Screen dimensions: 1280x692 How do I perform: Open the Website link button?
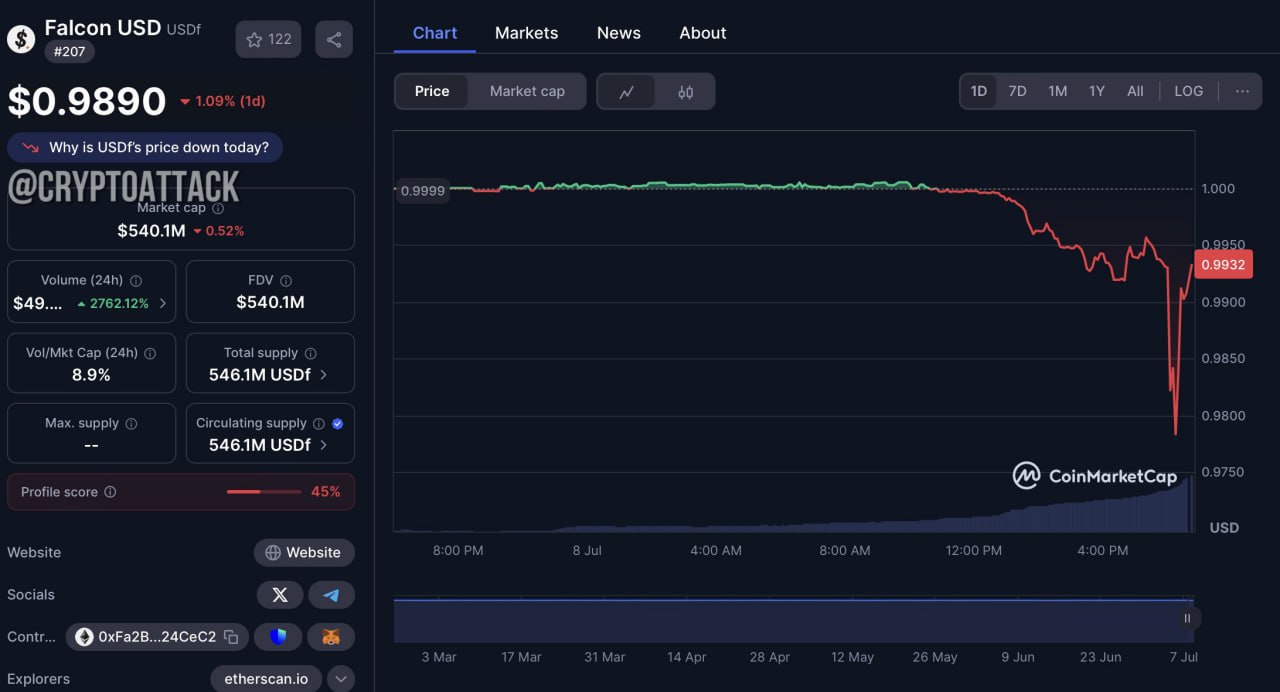coord(304,553)
